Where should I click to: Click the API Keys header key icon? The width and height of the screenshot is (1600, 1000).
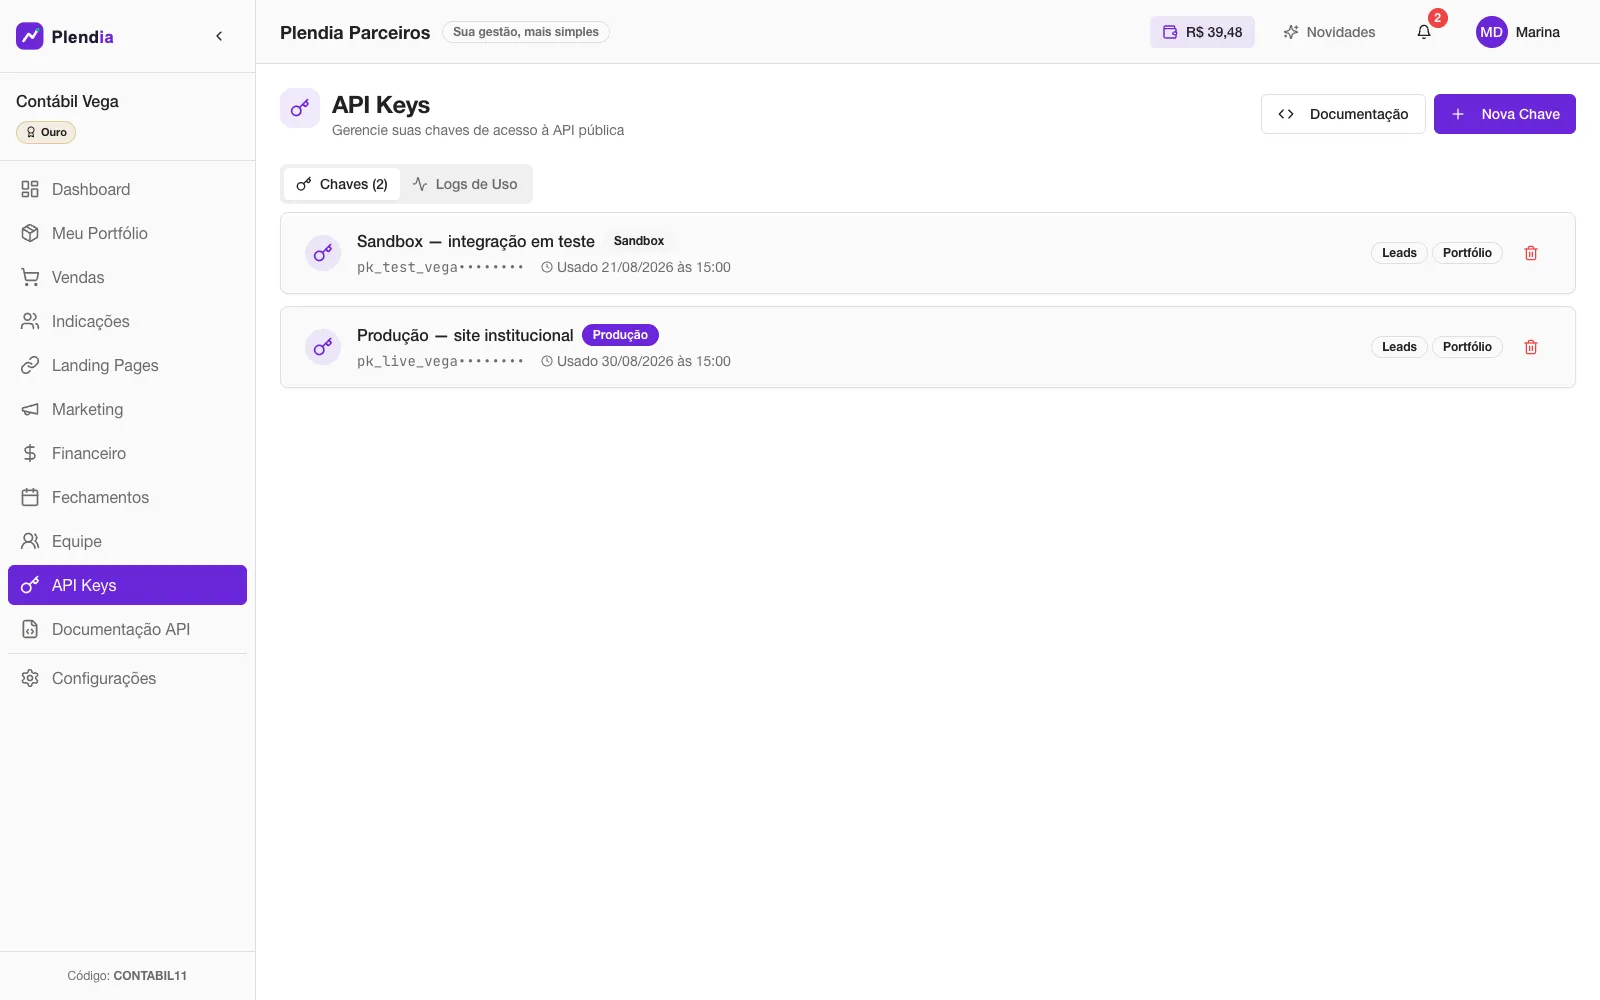point(300,108)
